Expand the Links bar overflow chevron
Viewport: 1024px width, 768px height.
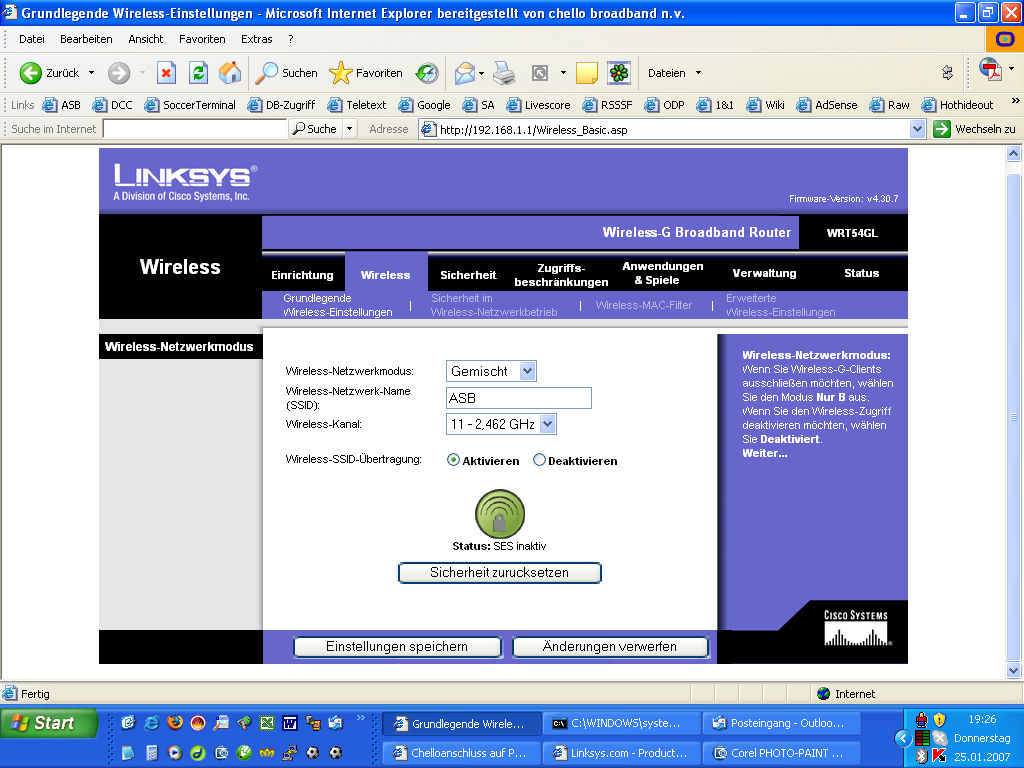[1015, 101]
